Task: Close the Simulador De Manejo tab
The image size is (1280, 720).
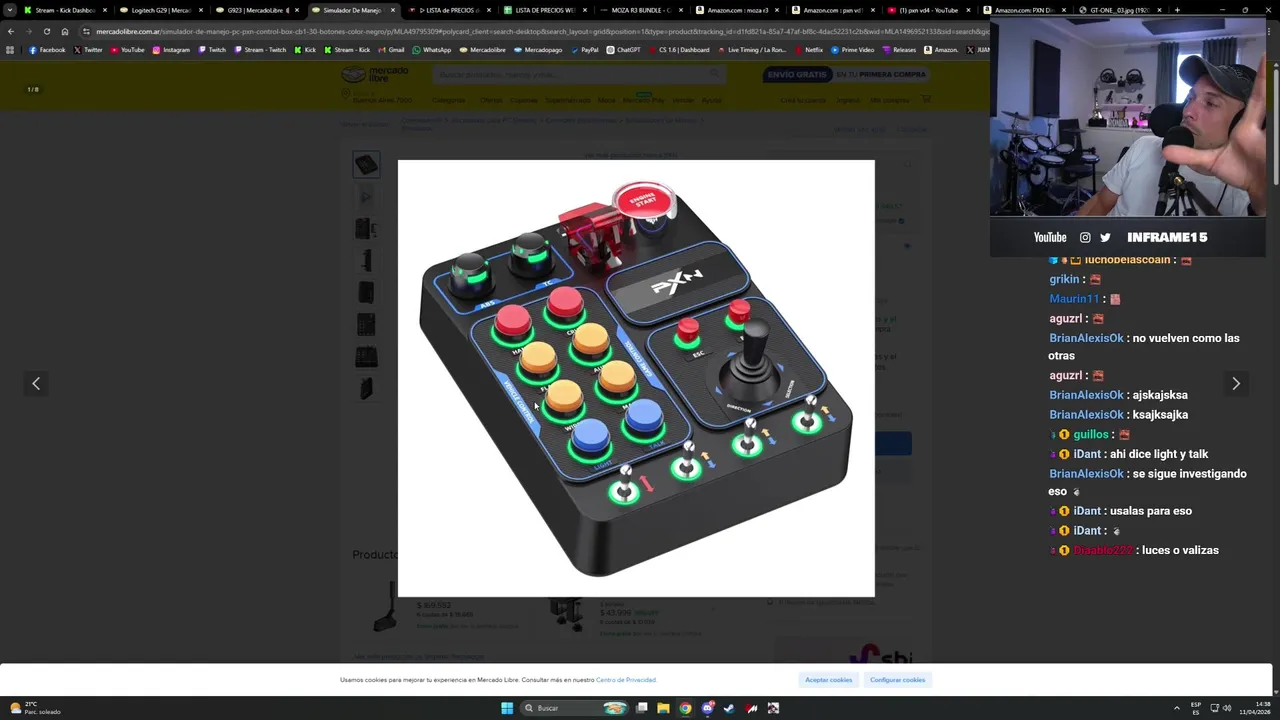Action: 392,10
